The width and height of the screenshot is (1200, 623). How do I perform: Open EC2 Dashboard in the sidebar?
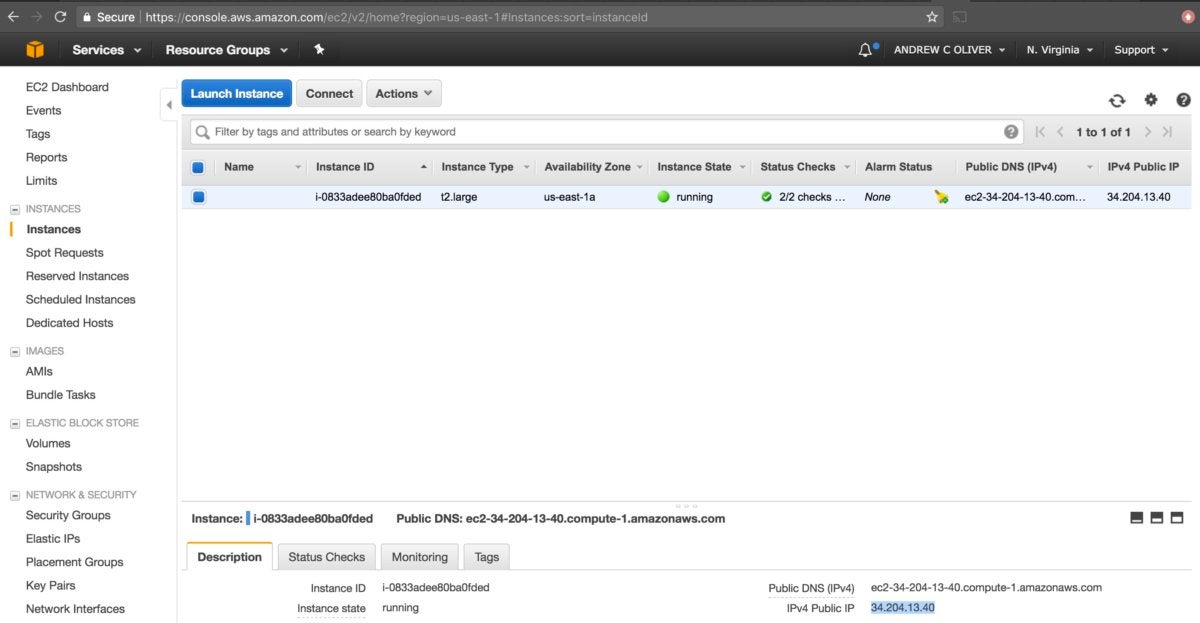pyautogui.click(x=67, y=87)
